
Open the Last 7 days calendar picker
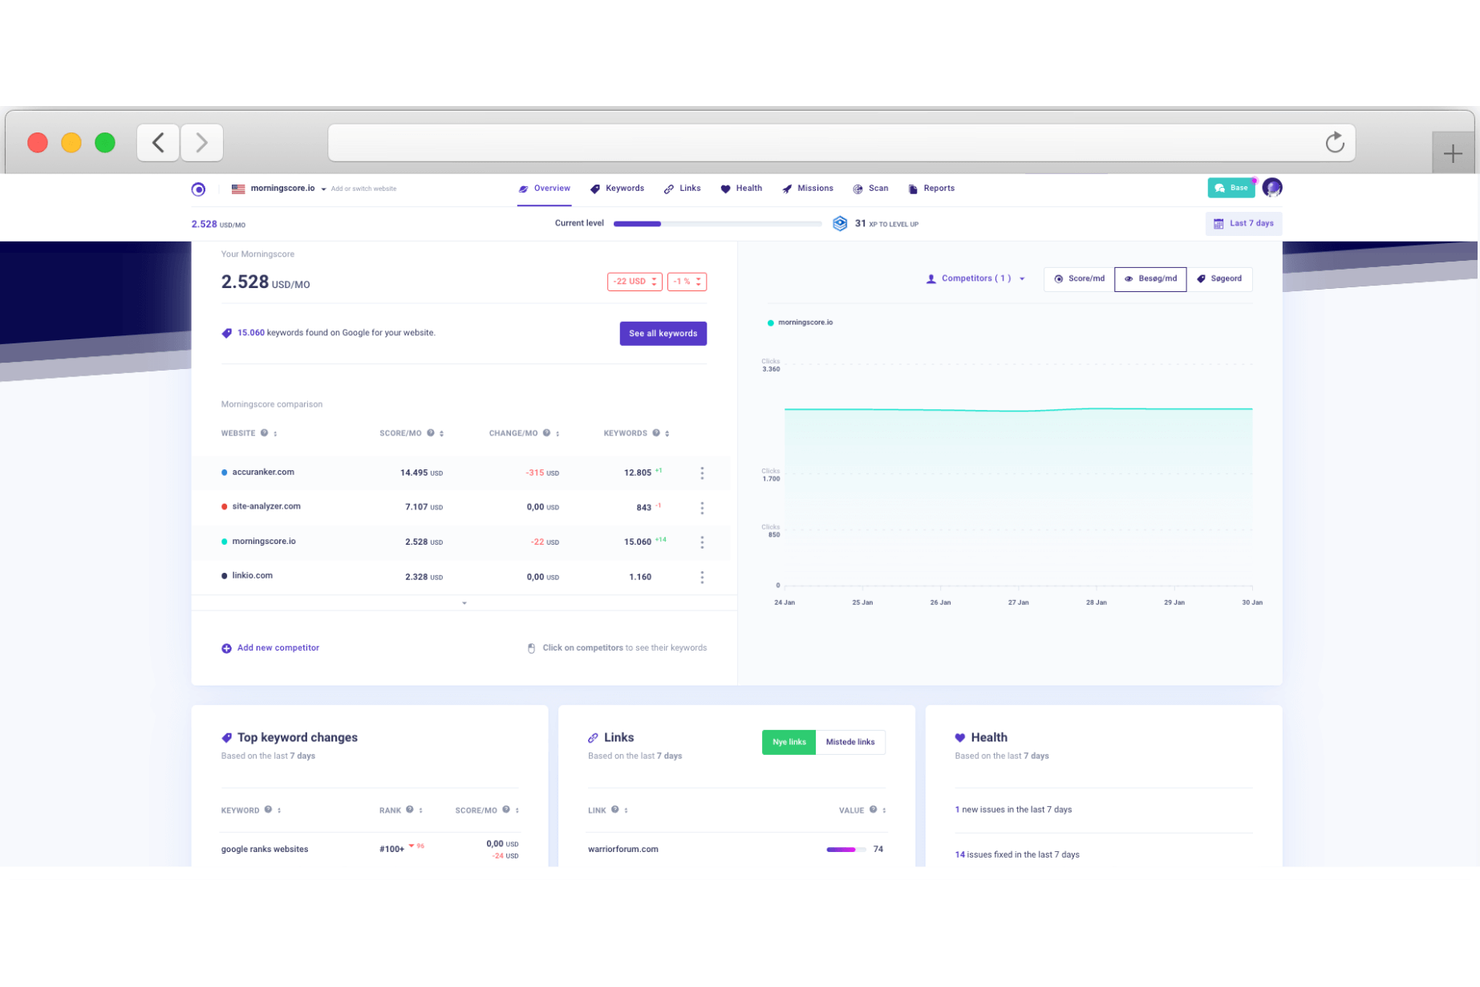pyautogui.click(x=1243, y=223)
